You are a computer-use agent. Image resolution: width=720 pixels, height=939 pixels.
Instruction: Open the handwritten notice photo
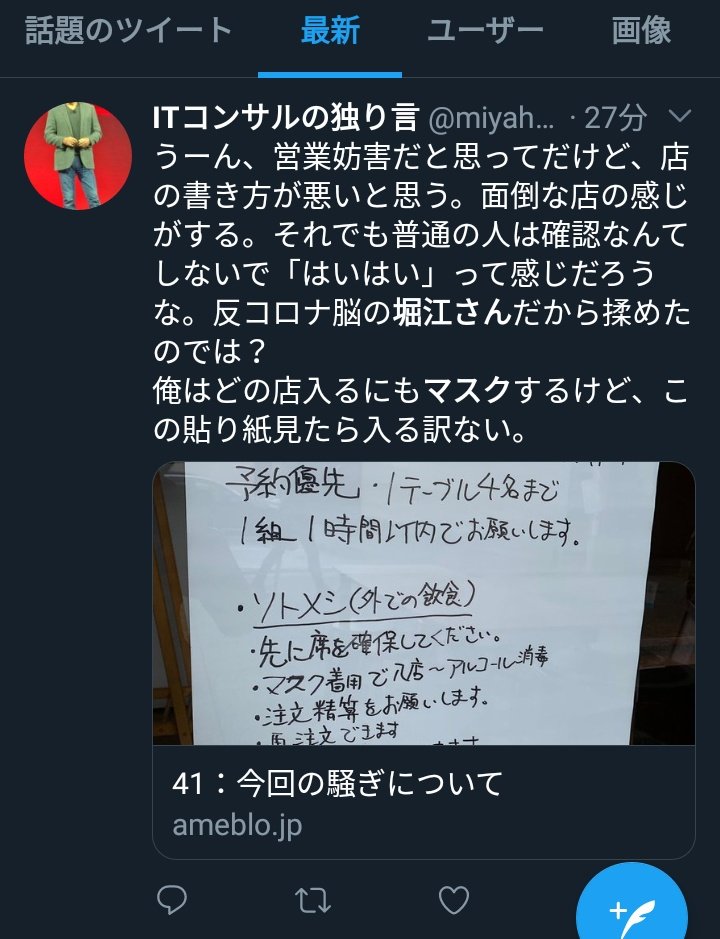pos(423,603)
